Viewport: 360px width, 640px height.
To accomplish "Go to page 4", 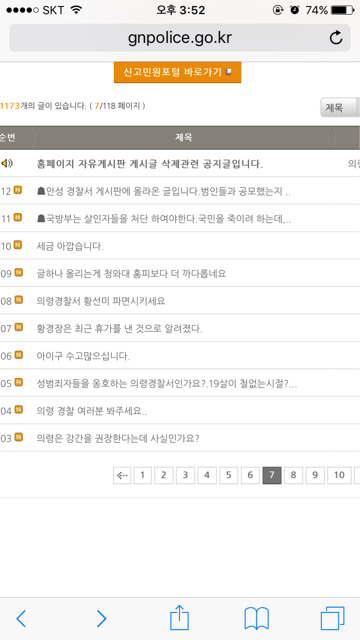I will [x=207, y=475].
